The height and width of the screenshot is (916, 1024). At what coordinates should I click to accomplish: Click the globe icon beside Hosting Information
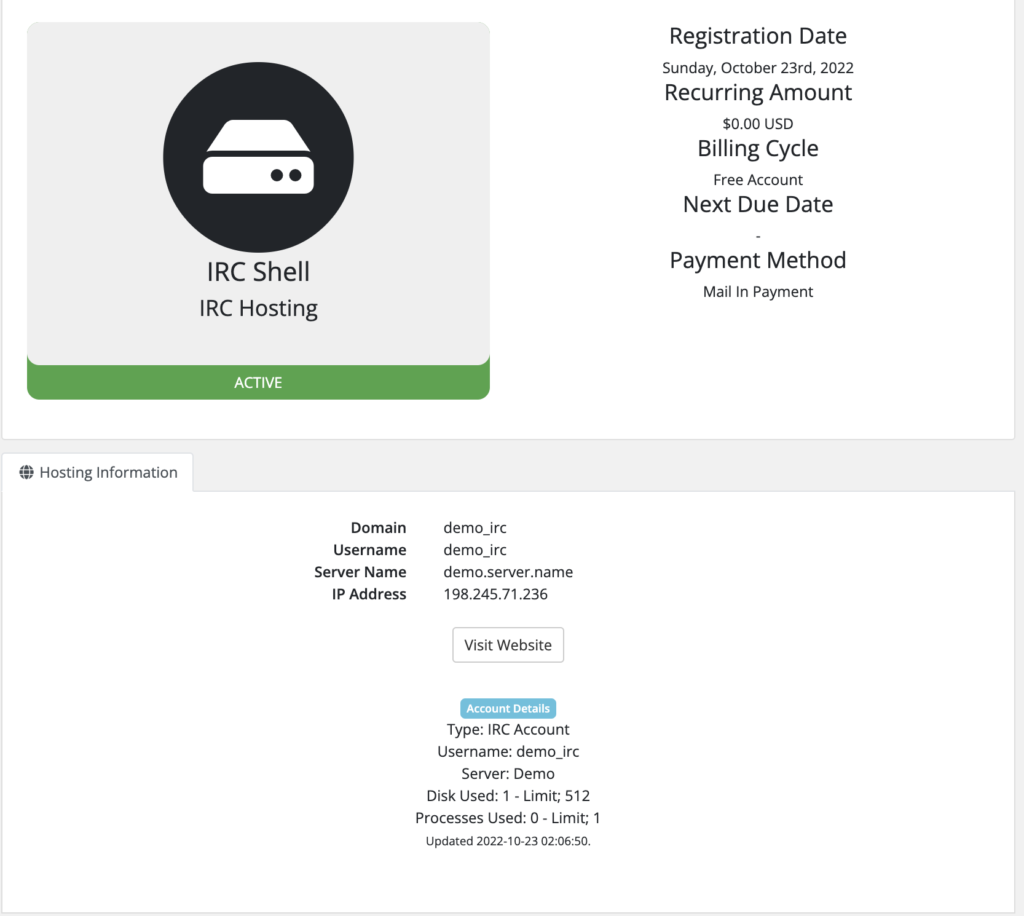coord(26,472)
